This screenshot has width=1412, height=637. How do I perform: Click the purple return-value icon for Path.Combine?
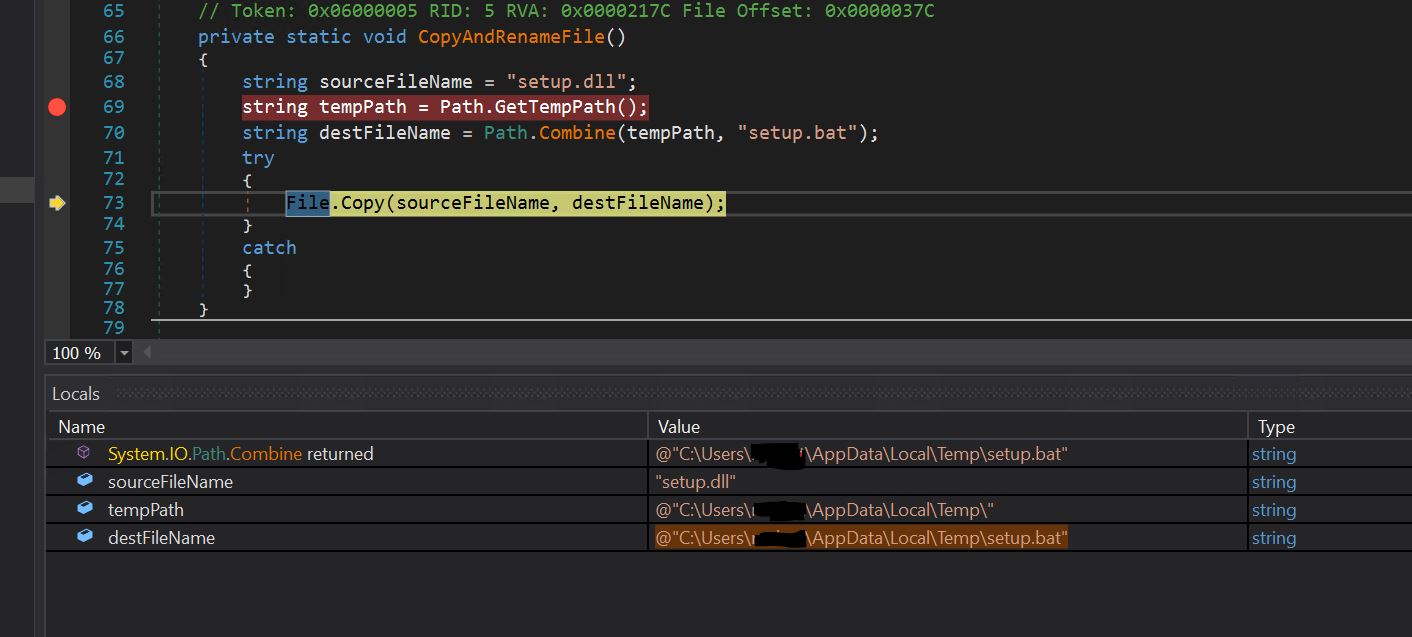(85, 453)
